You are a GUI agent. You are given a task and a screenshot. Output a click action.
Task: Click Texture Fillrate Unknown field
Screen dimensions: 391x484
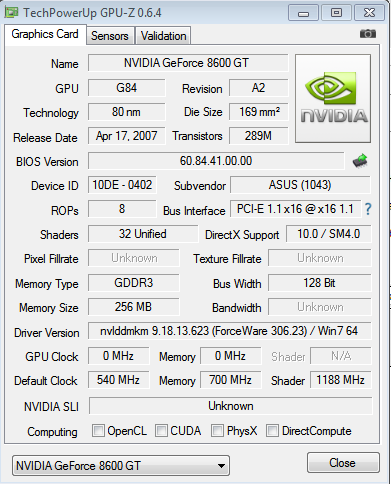tap(320, 258)
